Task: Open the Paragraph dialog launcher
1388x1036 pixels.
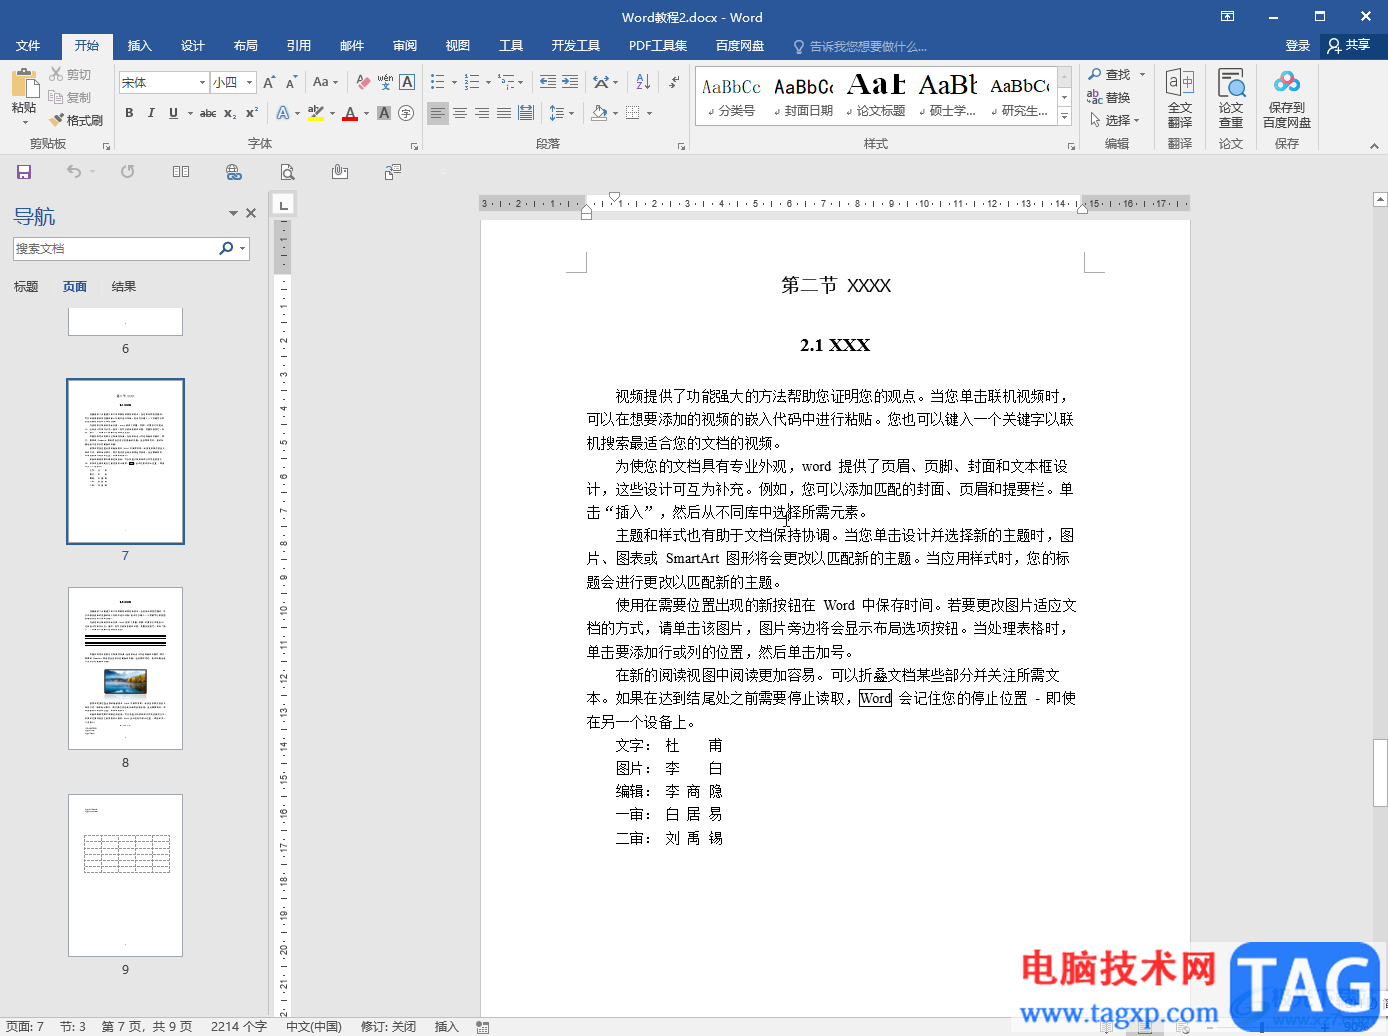Action: point(681,146)
